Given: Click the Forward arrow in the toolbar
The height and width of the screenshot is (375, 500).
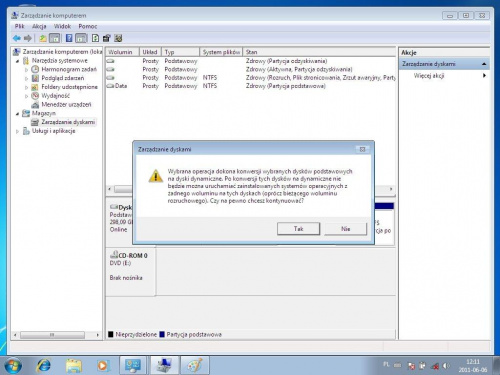Looking at the screenshot, I should (x=28, y=38).
